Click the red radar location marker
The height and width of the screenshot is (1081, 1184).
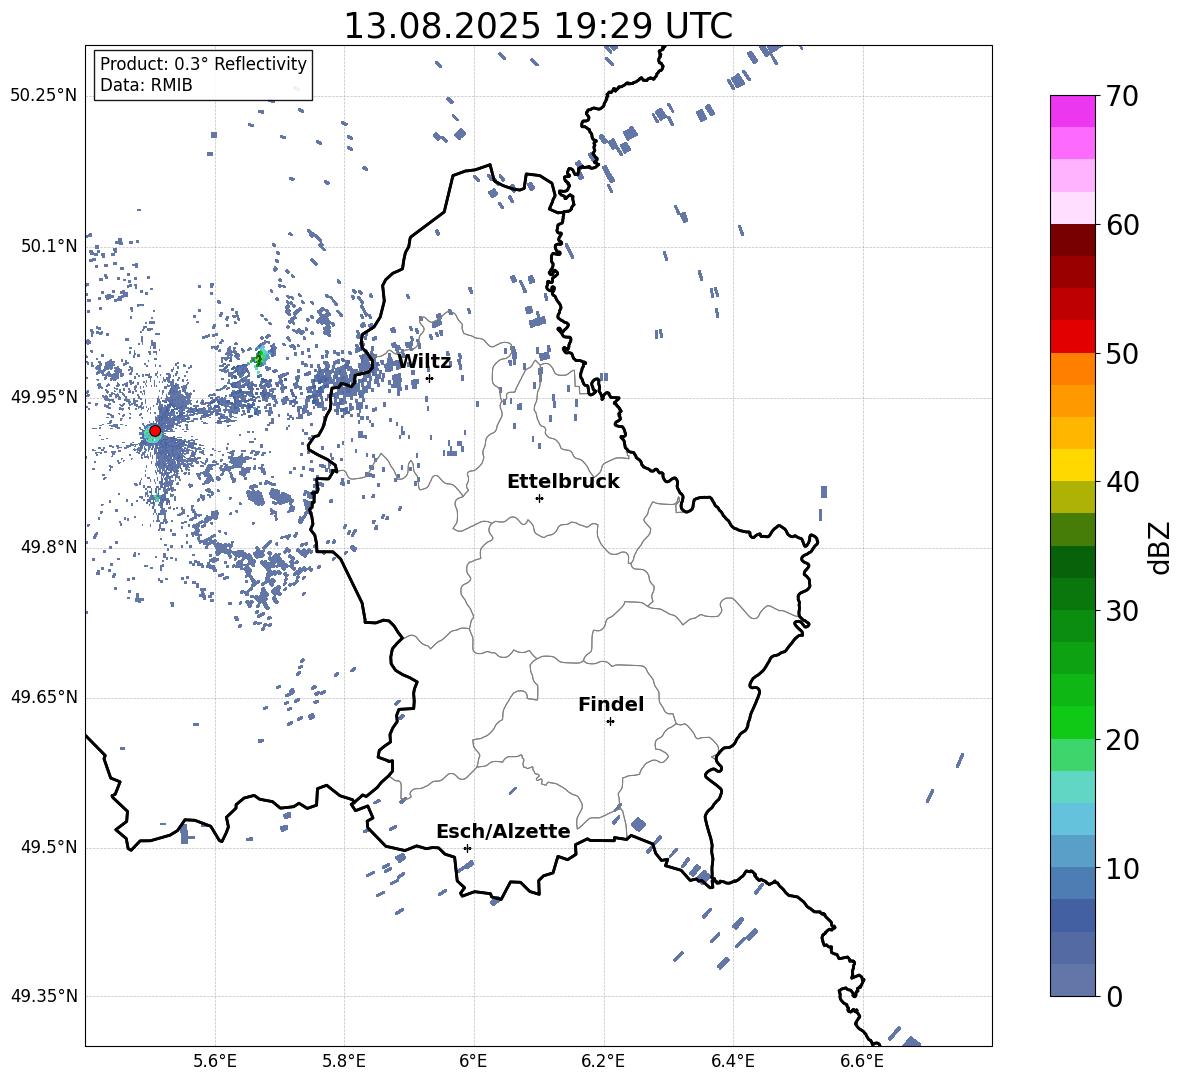click(155, 431)
